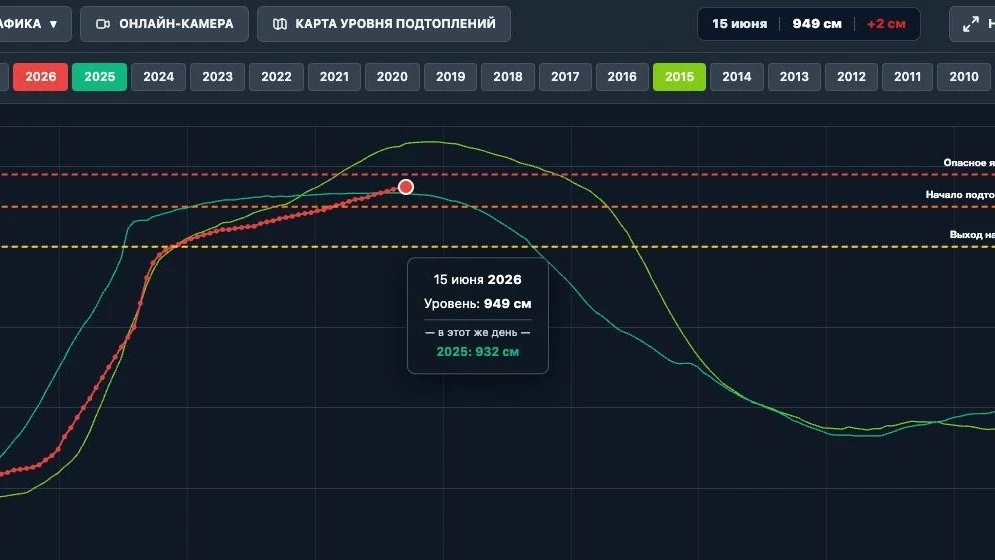Enable the 2012 year series
995x560 pixels.
pyautogui.click(x=852, y=77)
